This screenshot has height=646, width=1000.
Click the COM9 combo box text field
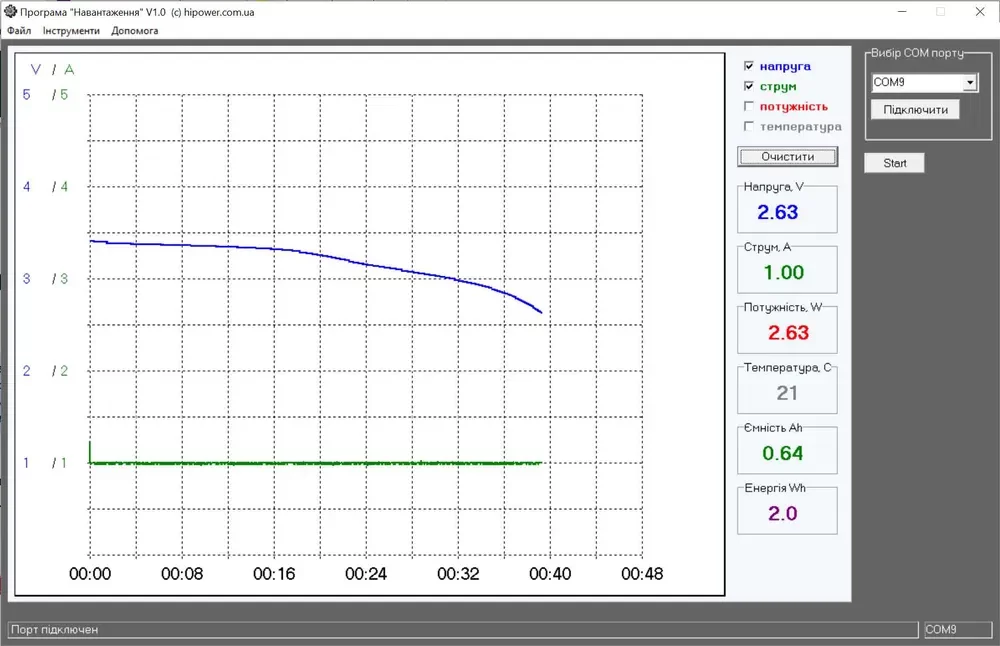[915, 83]
